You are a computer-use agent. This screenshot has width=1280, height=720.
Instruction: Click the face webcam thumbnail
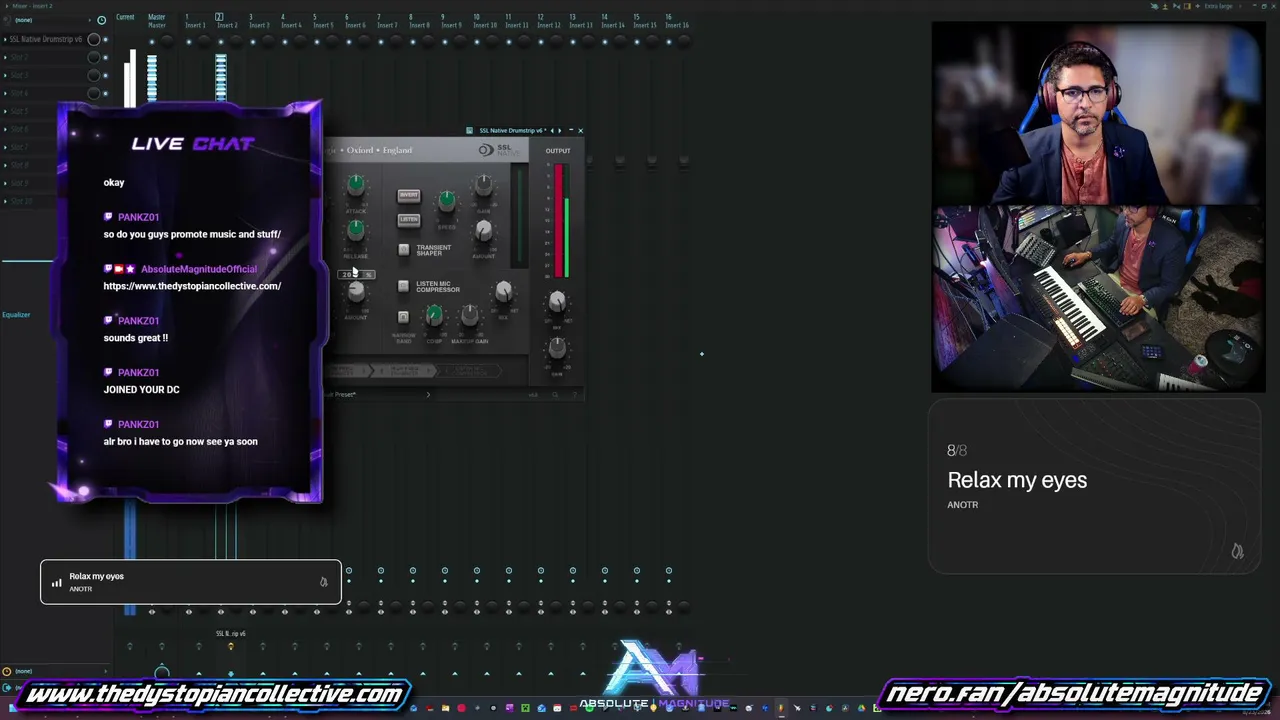click(x=1098, y=114)
